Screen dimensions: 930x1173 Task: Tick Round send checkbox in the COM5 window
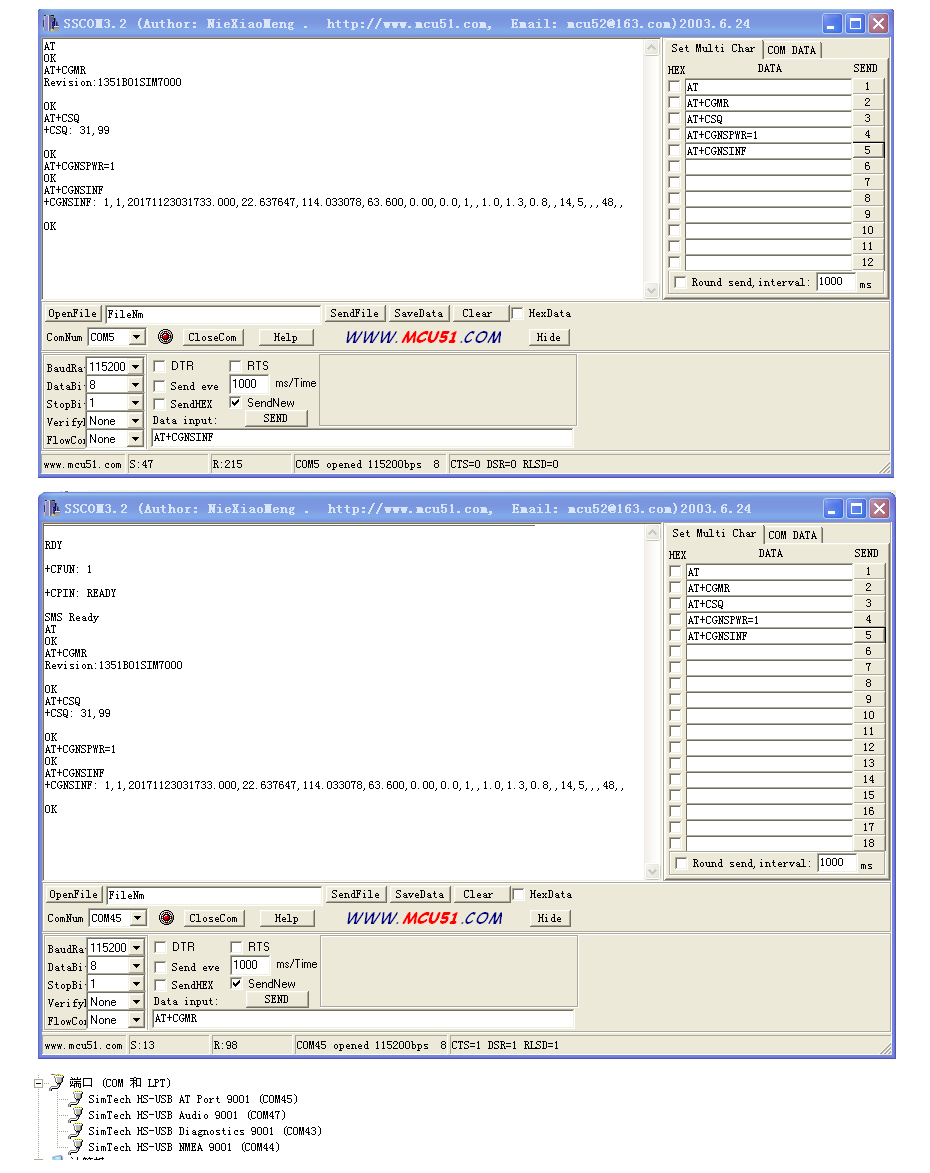680,282
